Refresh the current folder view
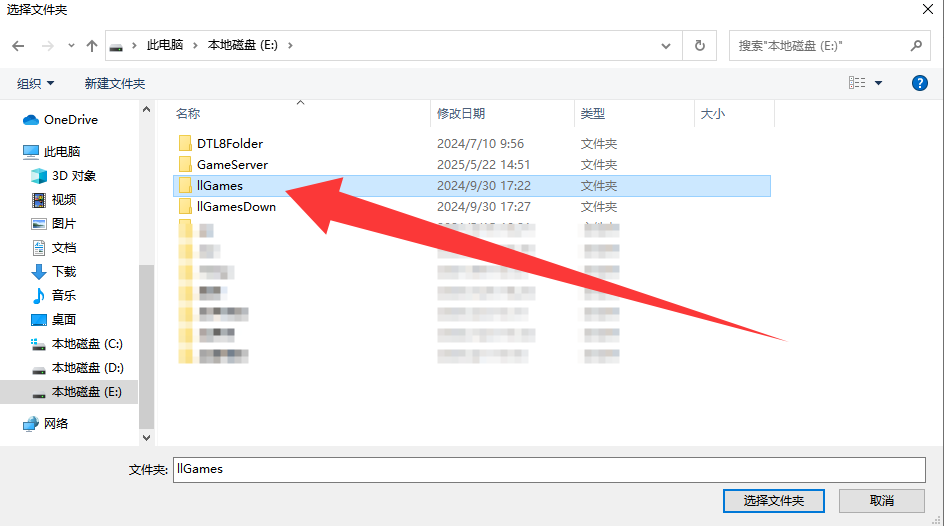This screenshot has width=944, height=526. tap(699, 46)
